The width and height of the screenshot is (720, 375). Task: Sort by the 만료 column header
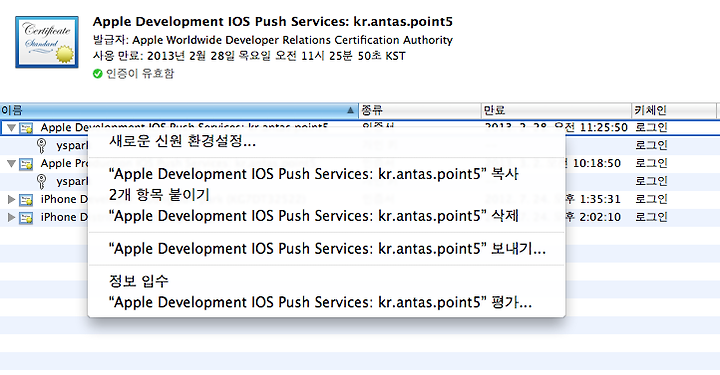[556, 110]
